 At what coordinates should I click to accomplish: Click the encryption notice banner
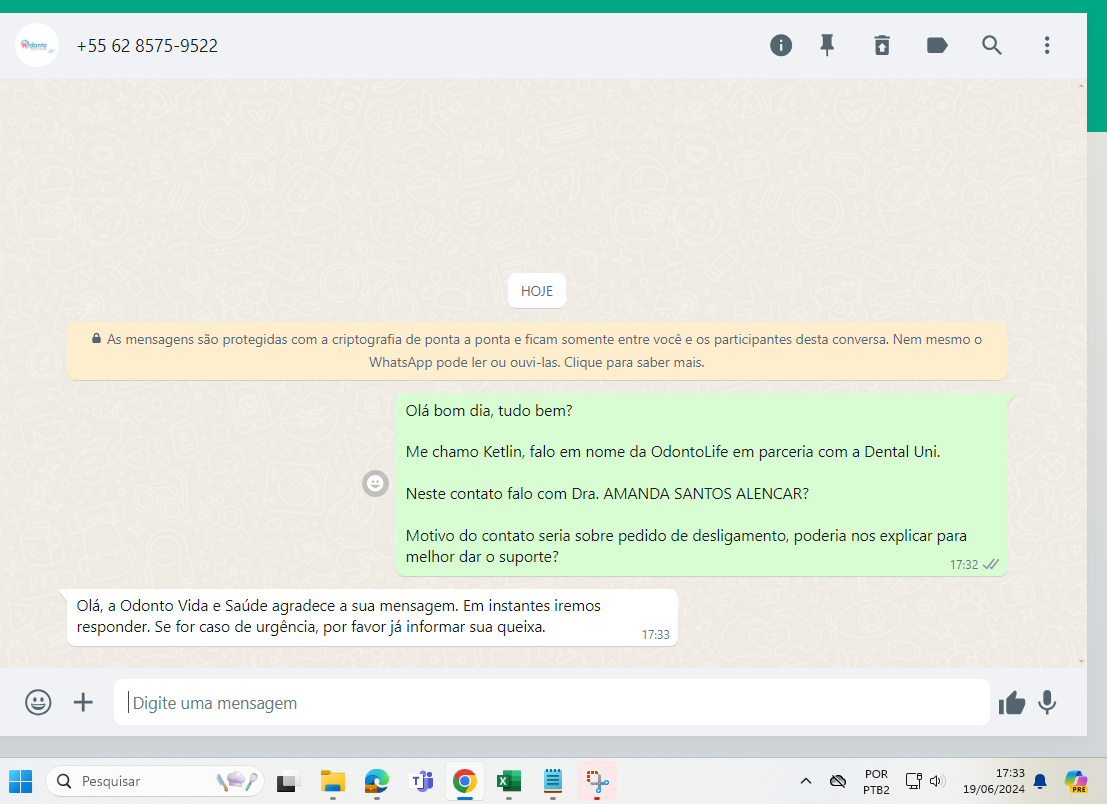[x=537, y=351]
